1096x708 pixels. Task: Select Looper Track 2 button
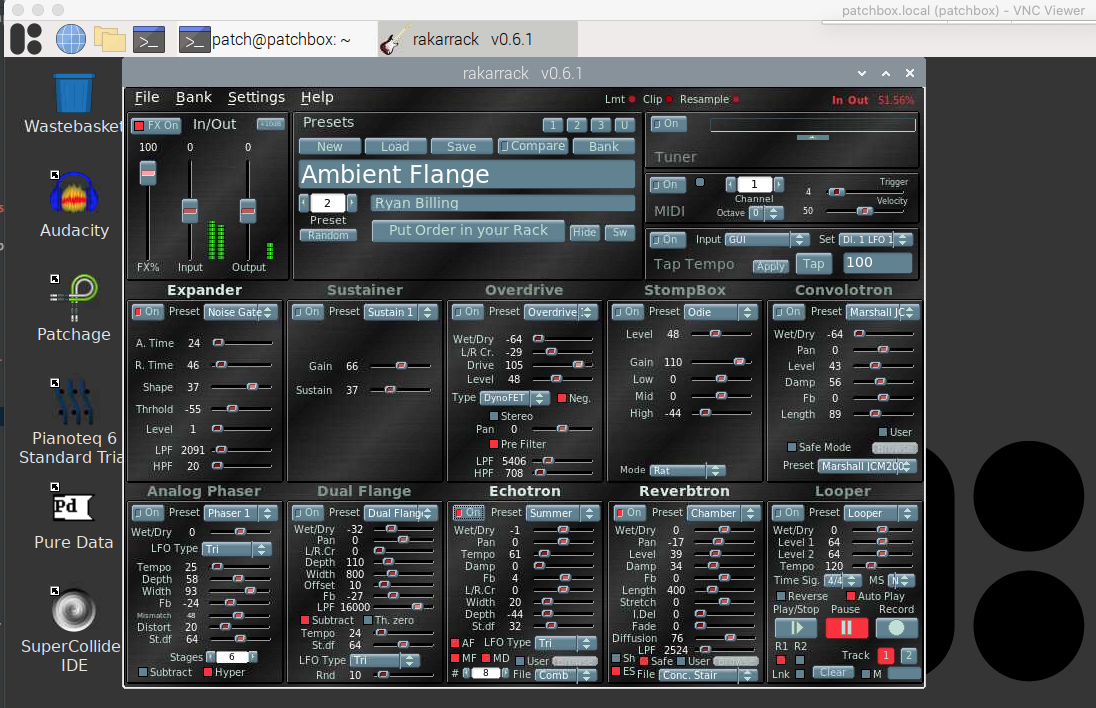(x=908, y=655)
